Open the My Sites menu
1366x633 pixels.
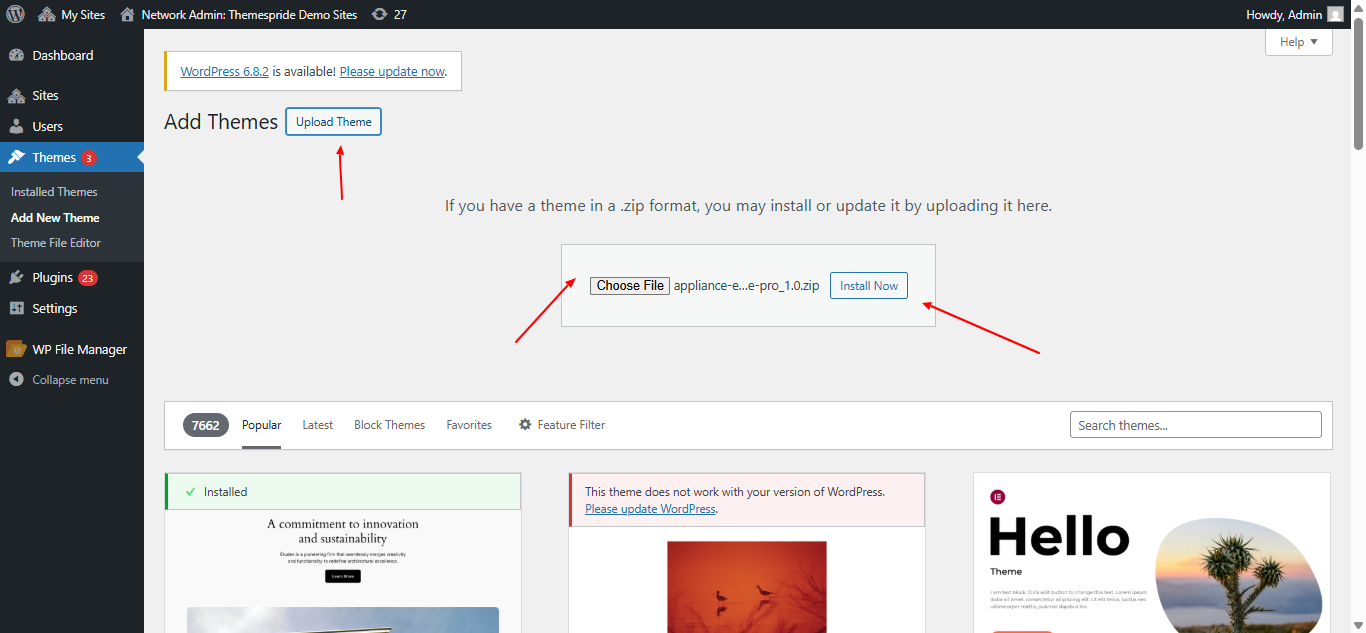(71, 14)
